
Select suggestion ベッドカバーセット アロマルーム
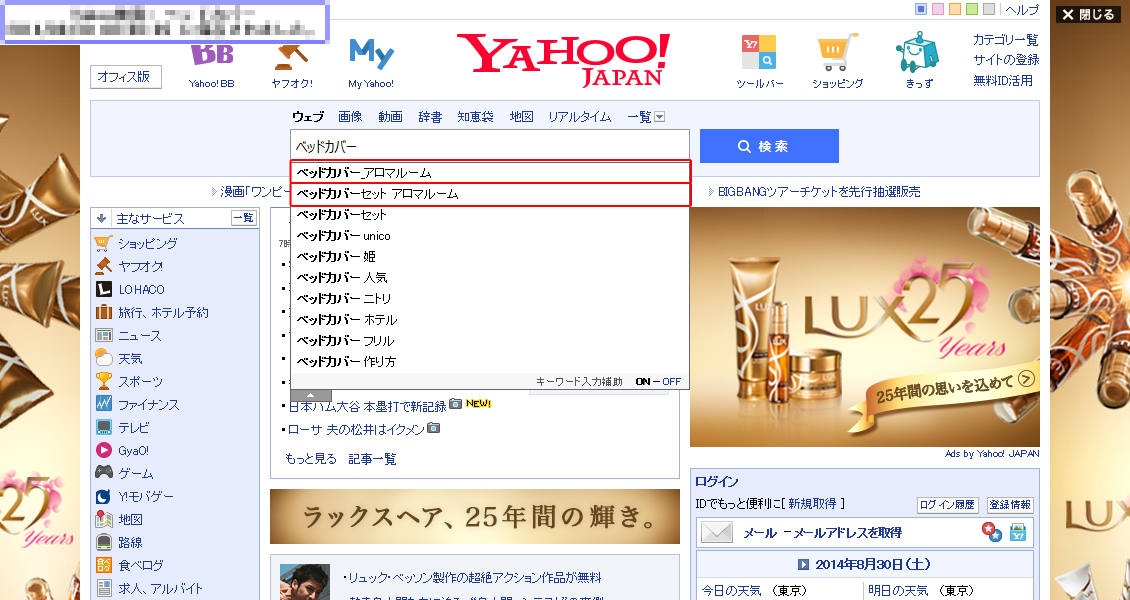490,194
